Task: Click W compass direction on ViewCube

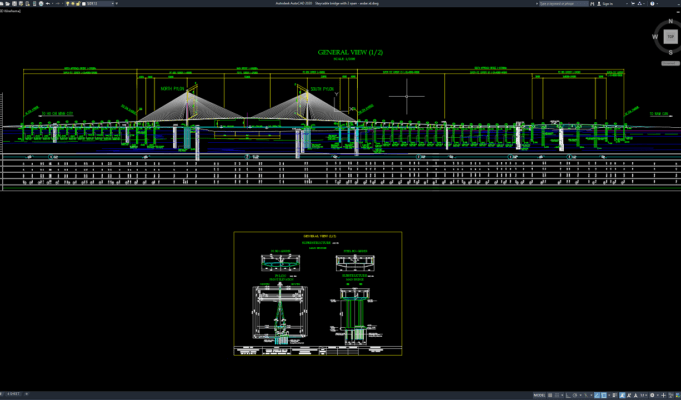Action: coord(655,36)
